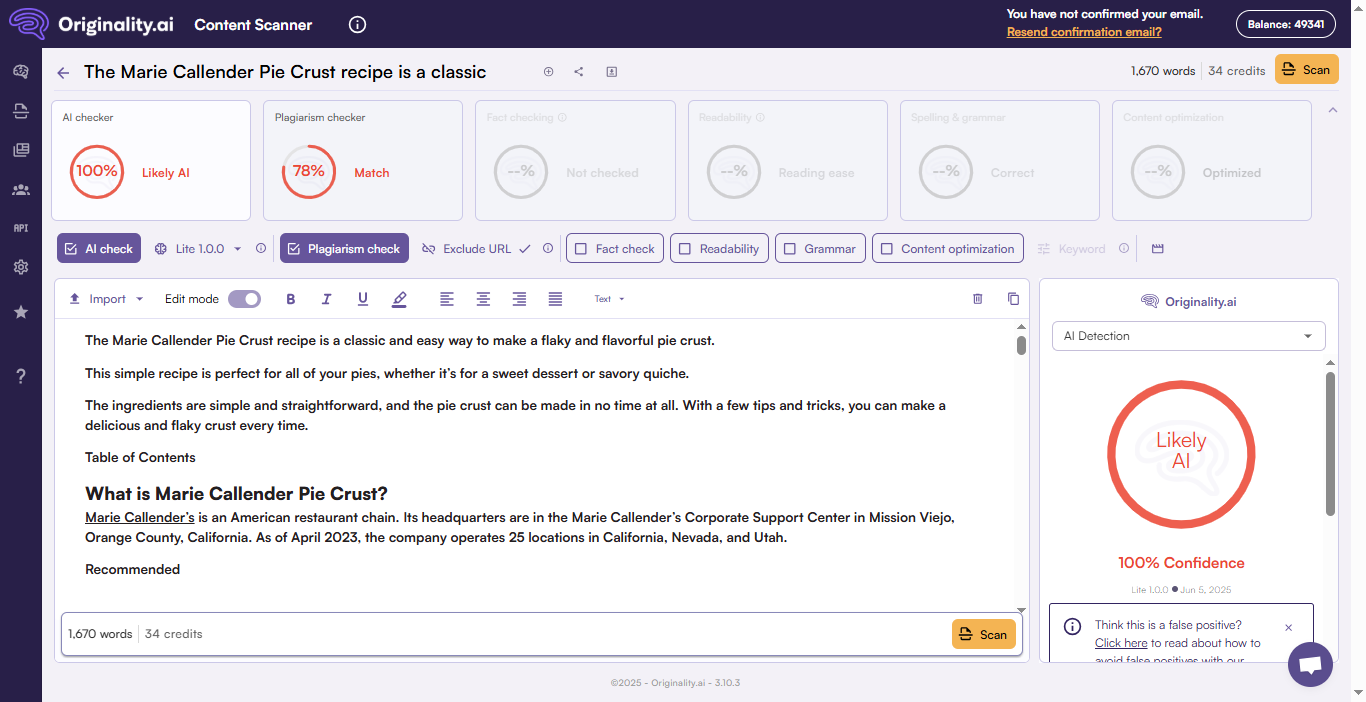Follow the Click here false positives link

point(1121,643)
